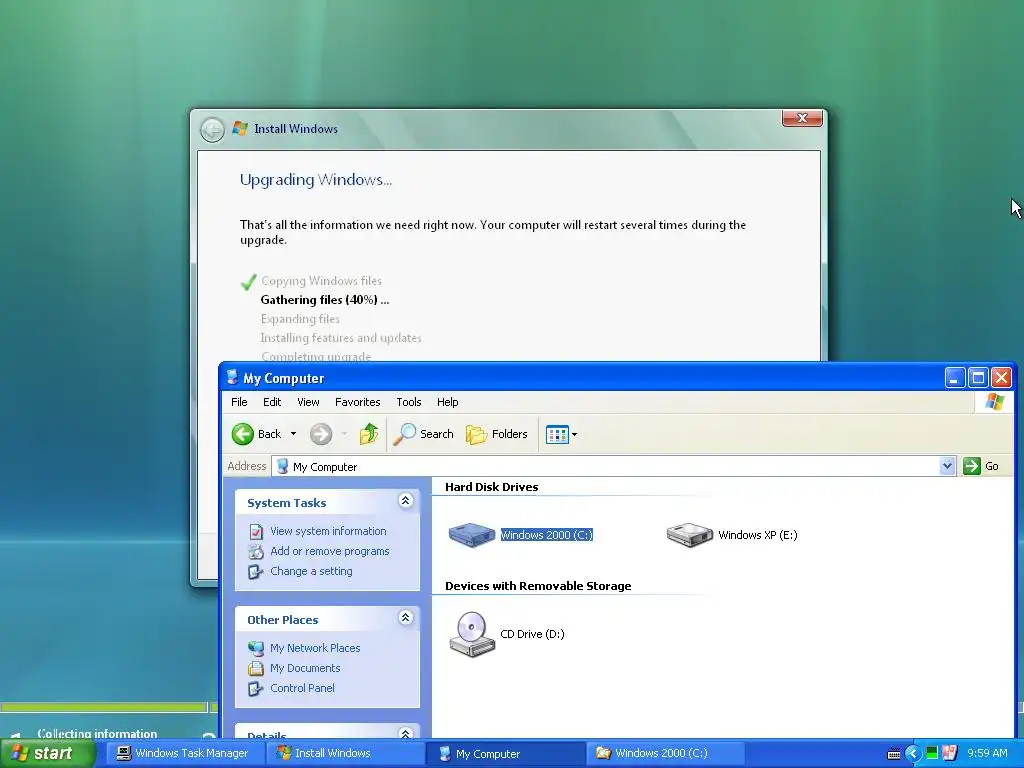
Task: Open the Back button history dropdown arrow
Action: click(x=293, y=434)
